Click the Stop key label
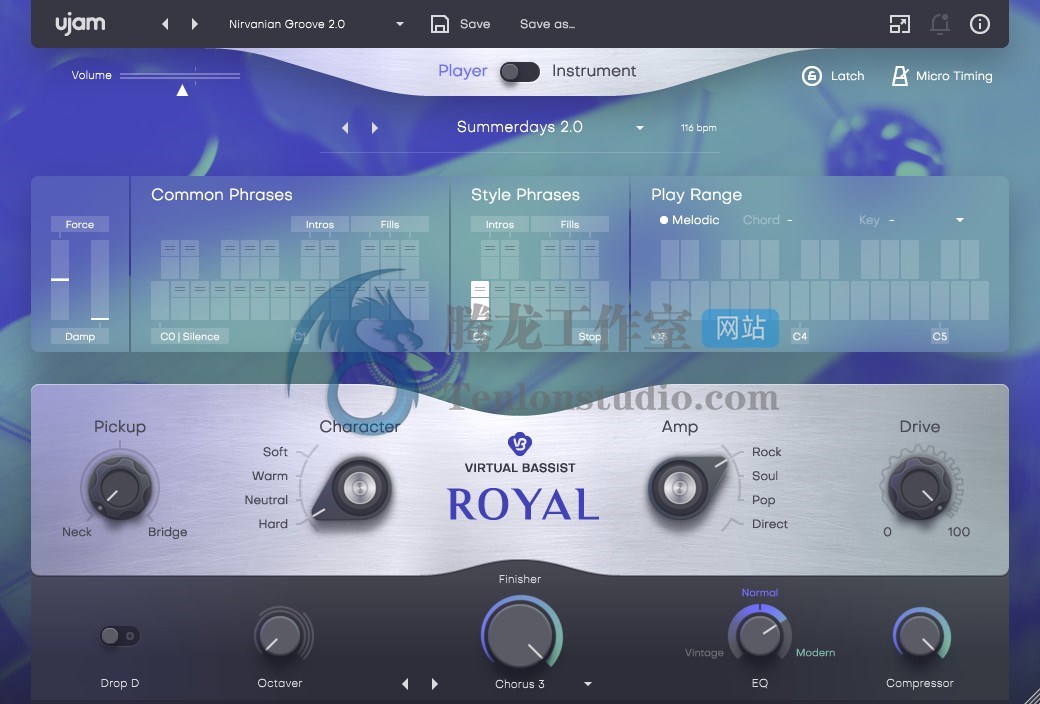 (590, 336)
